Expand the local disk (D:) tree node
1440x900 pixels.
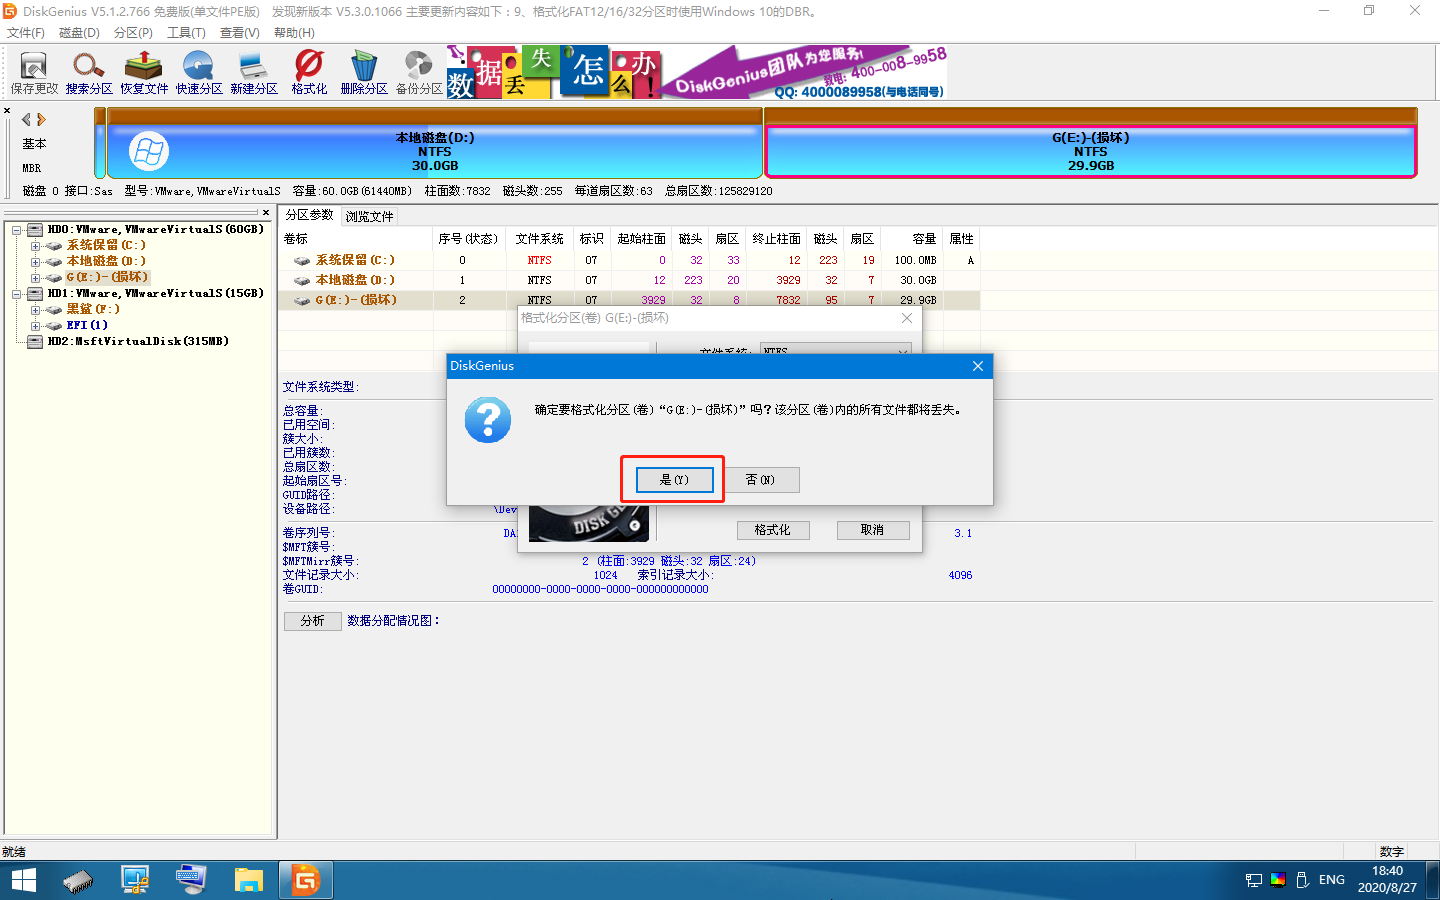coord(35,262)
